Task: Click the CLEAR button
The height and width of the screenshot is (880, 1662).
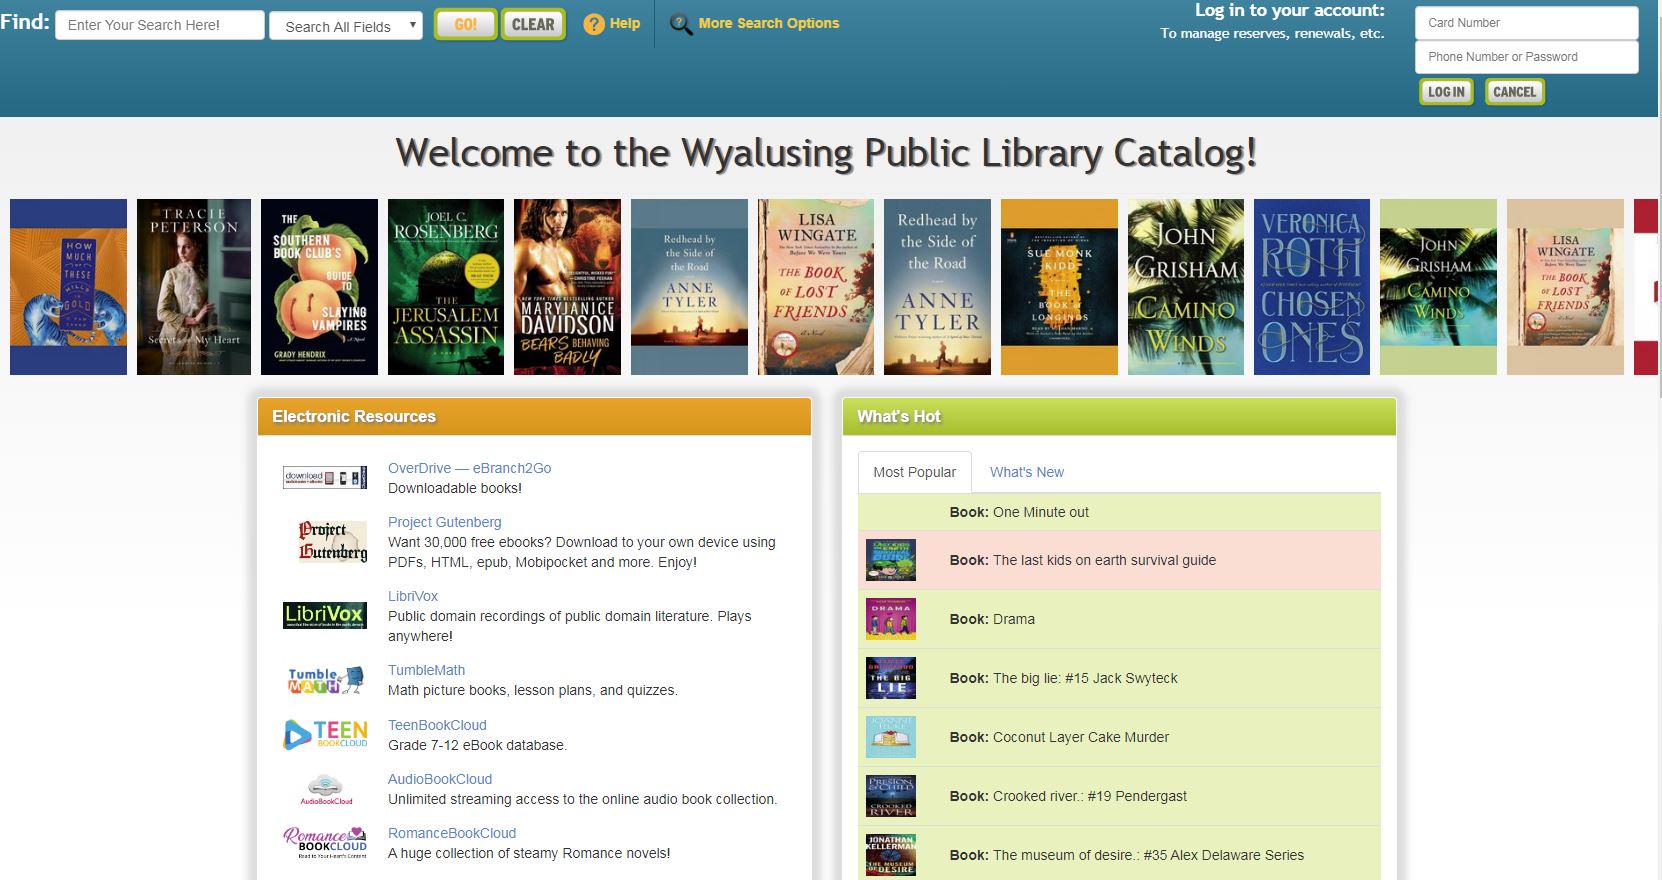Action: (x=533, y=25)
